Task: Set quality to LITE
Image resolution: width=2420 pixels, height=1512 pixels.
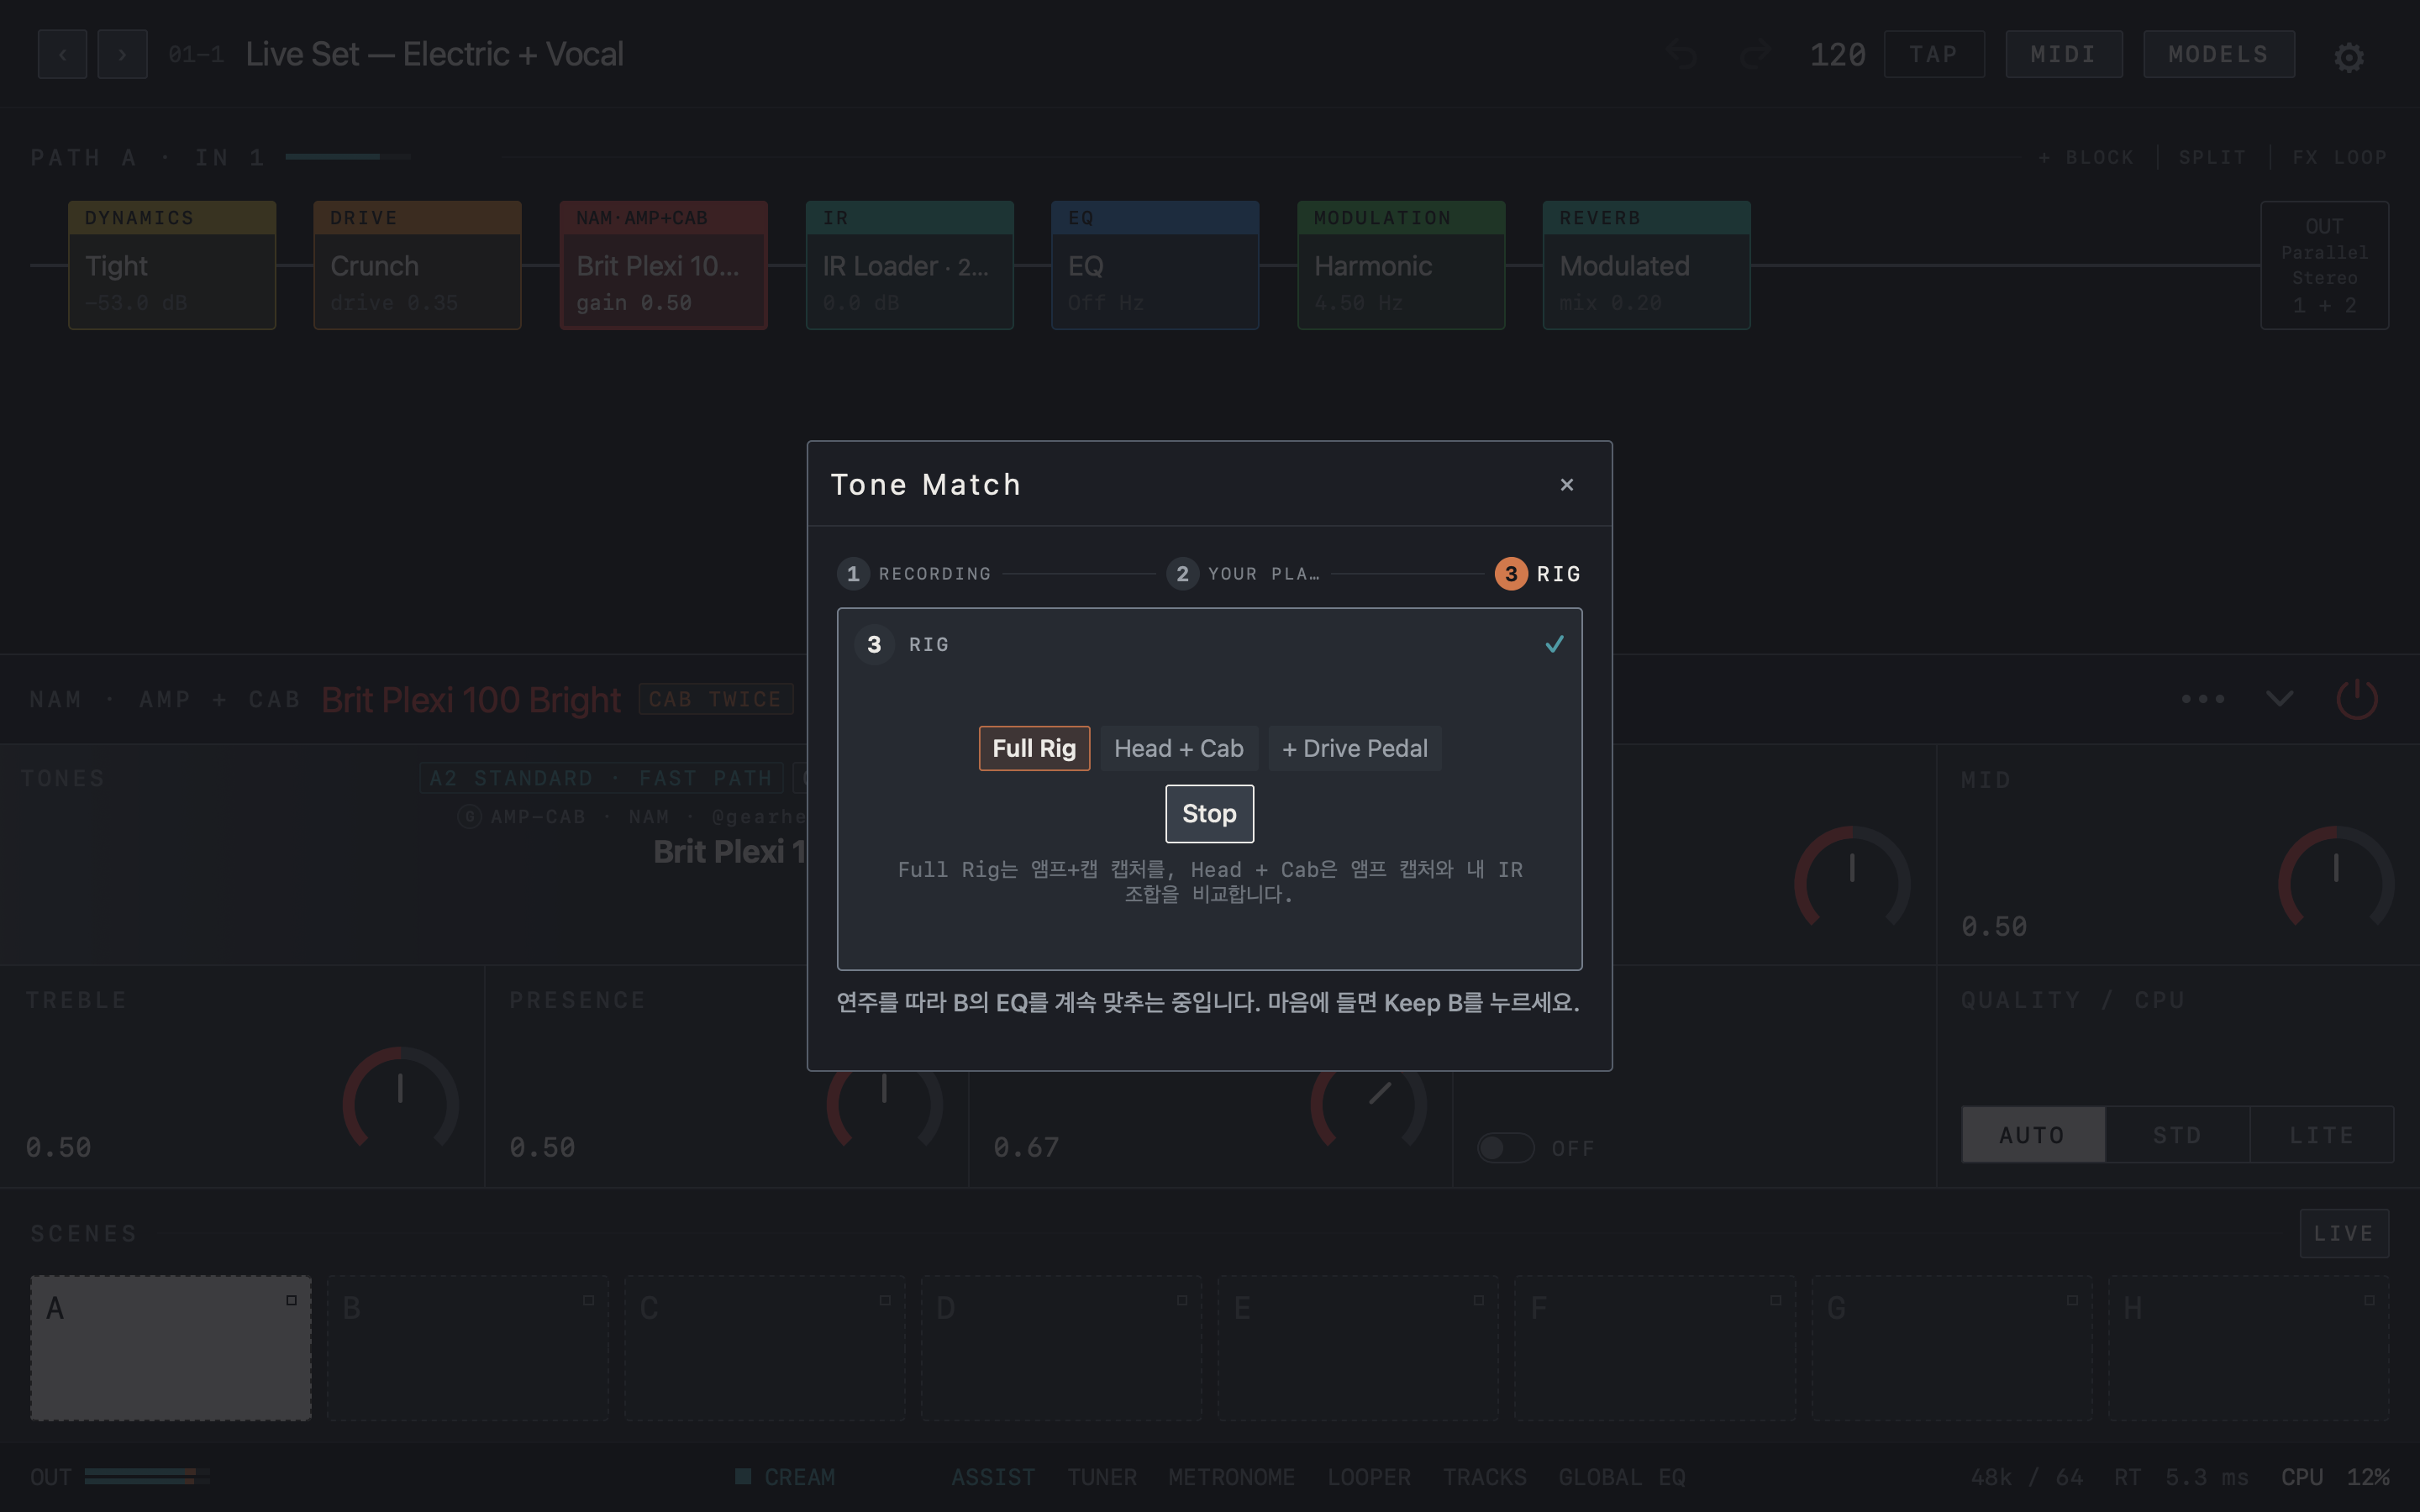Action: [x=2321, y=1135]
